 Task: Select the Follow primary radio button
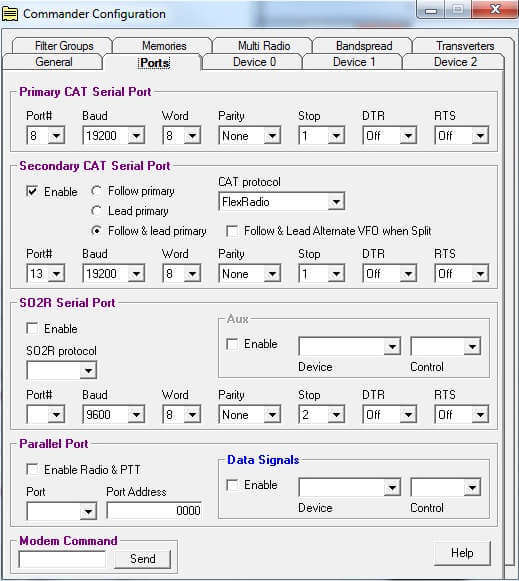pos(96,191)
